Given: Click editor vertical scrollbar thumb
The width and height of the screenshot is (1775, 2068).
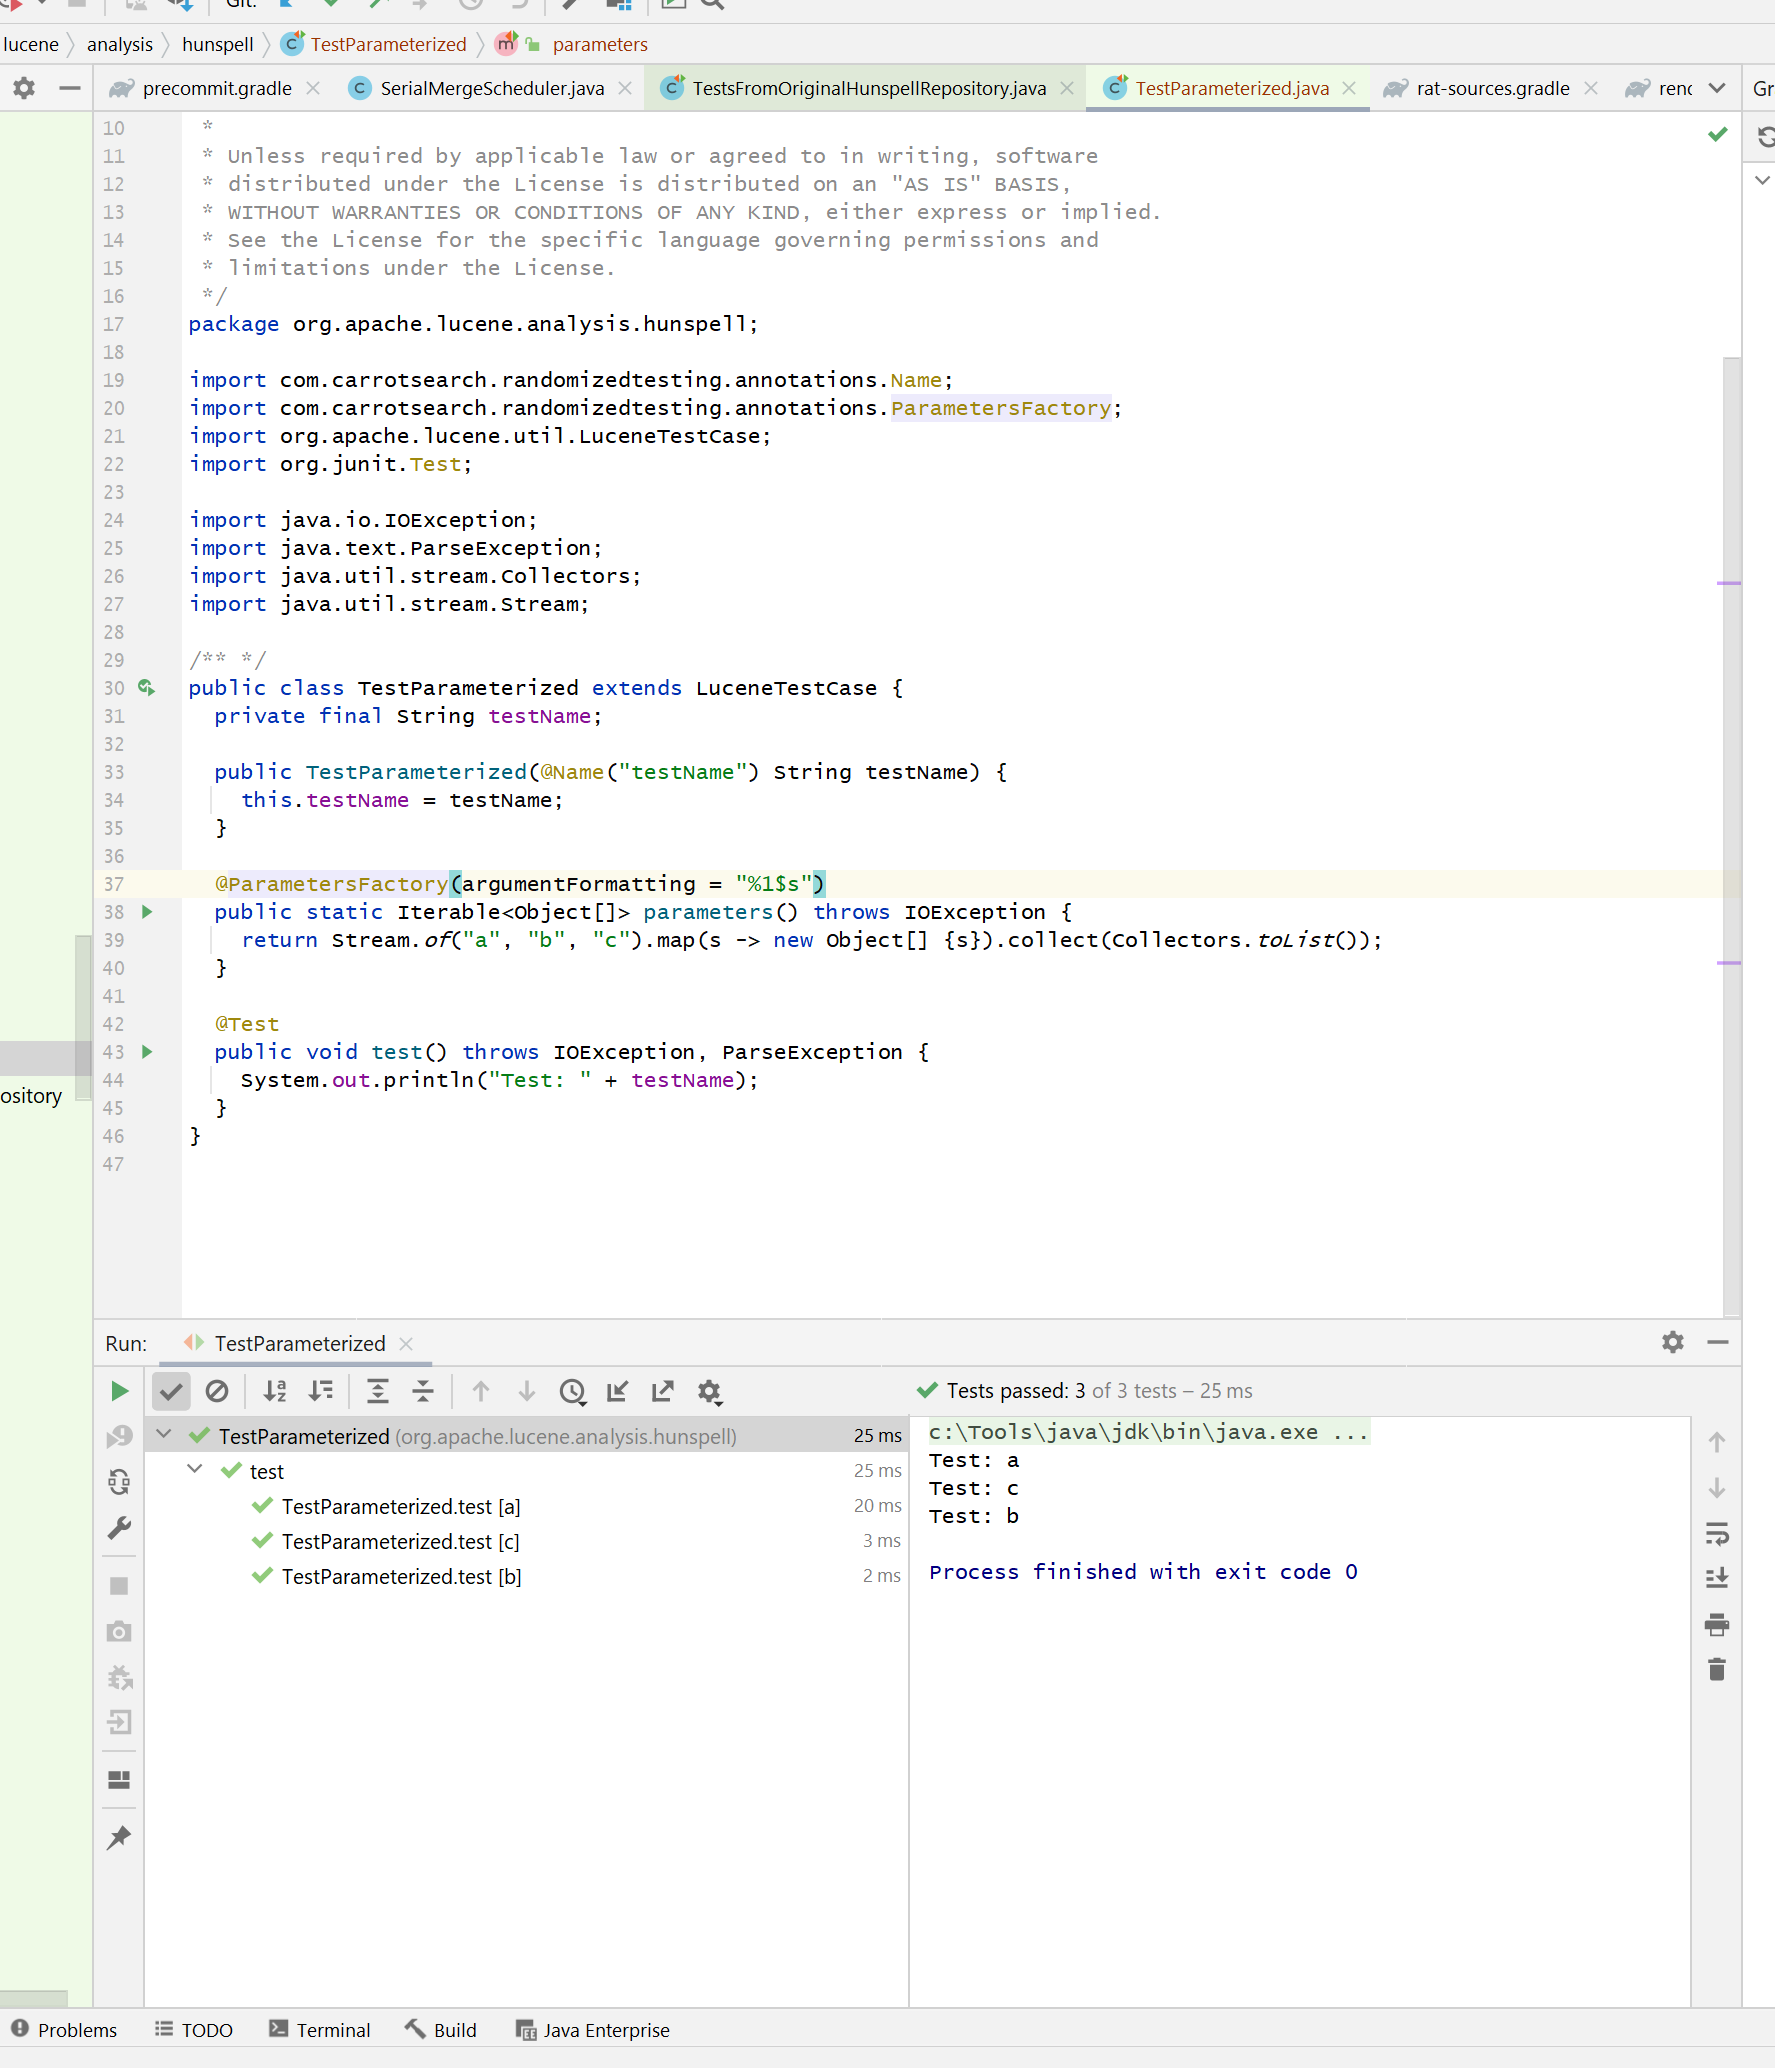Looking at the screenshot, I should [x=1731, y=836].
